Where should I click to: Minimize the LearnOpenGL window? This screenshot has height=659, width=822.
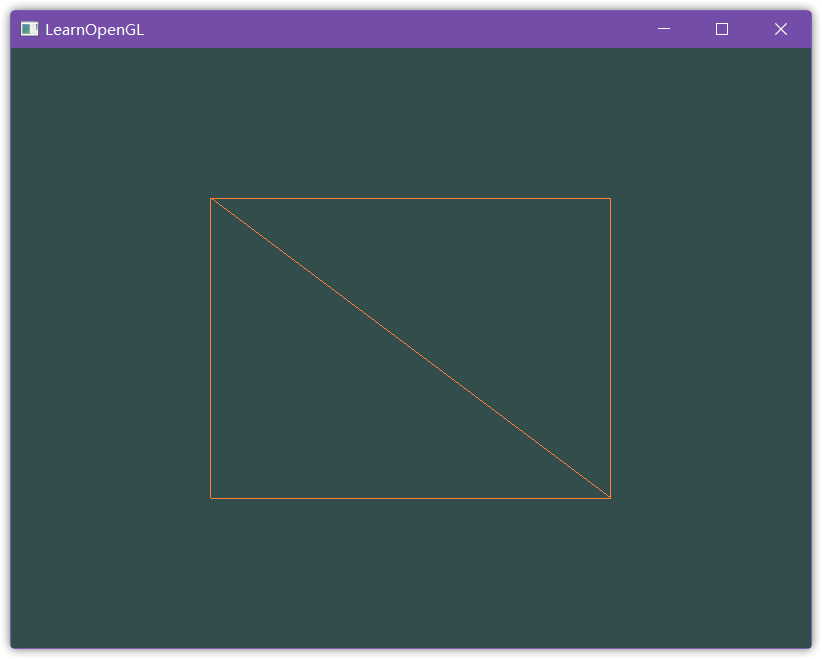click(x=663, y=30)
